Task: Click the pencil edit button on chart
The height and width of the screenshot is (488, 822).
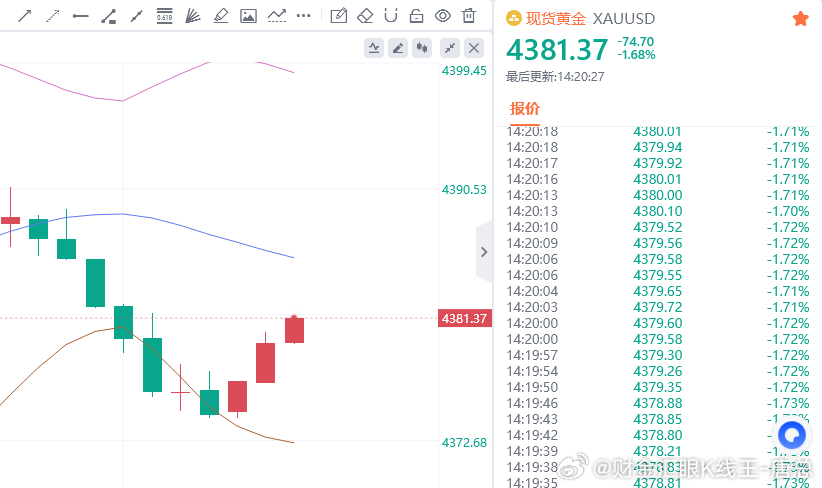Action: [x=398, y=48]
